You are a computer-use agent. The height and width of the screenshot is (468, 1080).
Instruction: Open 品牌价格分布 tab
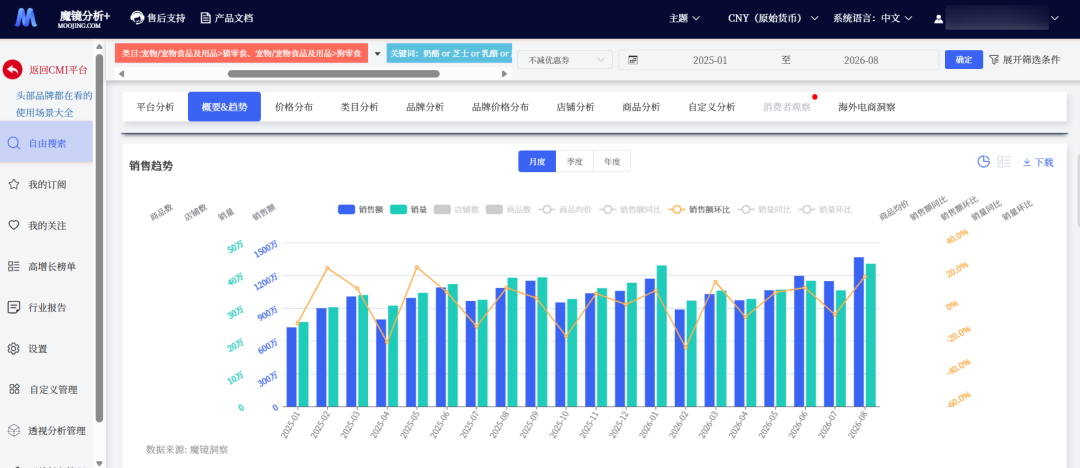[500, 107]
